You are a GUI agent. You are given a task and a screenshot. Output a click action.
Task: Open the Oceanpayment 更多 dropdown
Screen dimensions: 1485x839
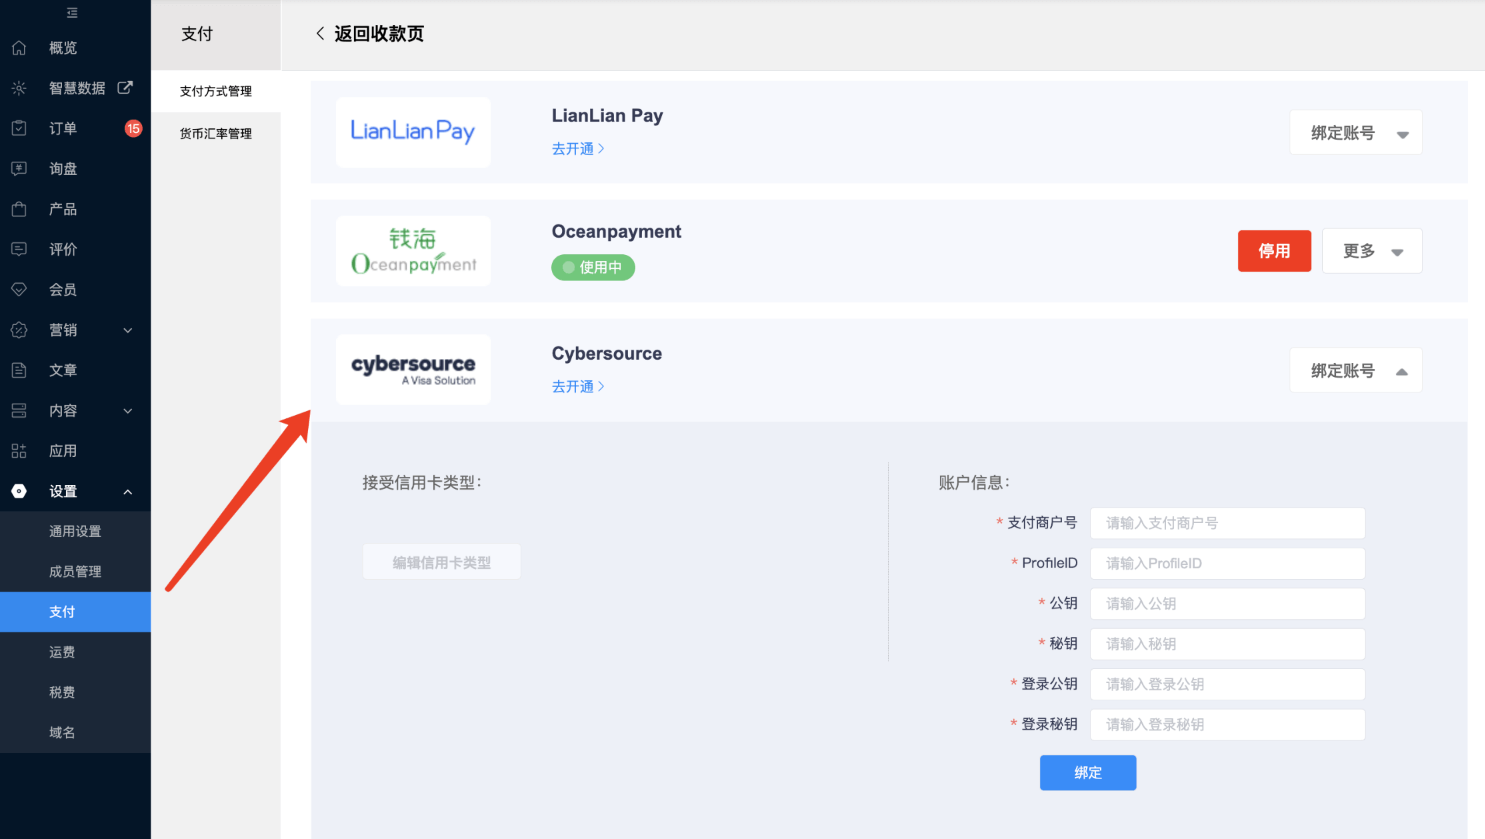click(x=1372, y=251)
